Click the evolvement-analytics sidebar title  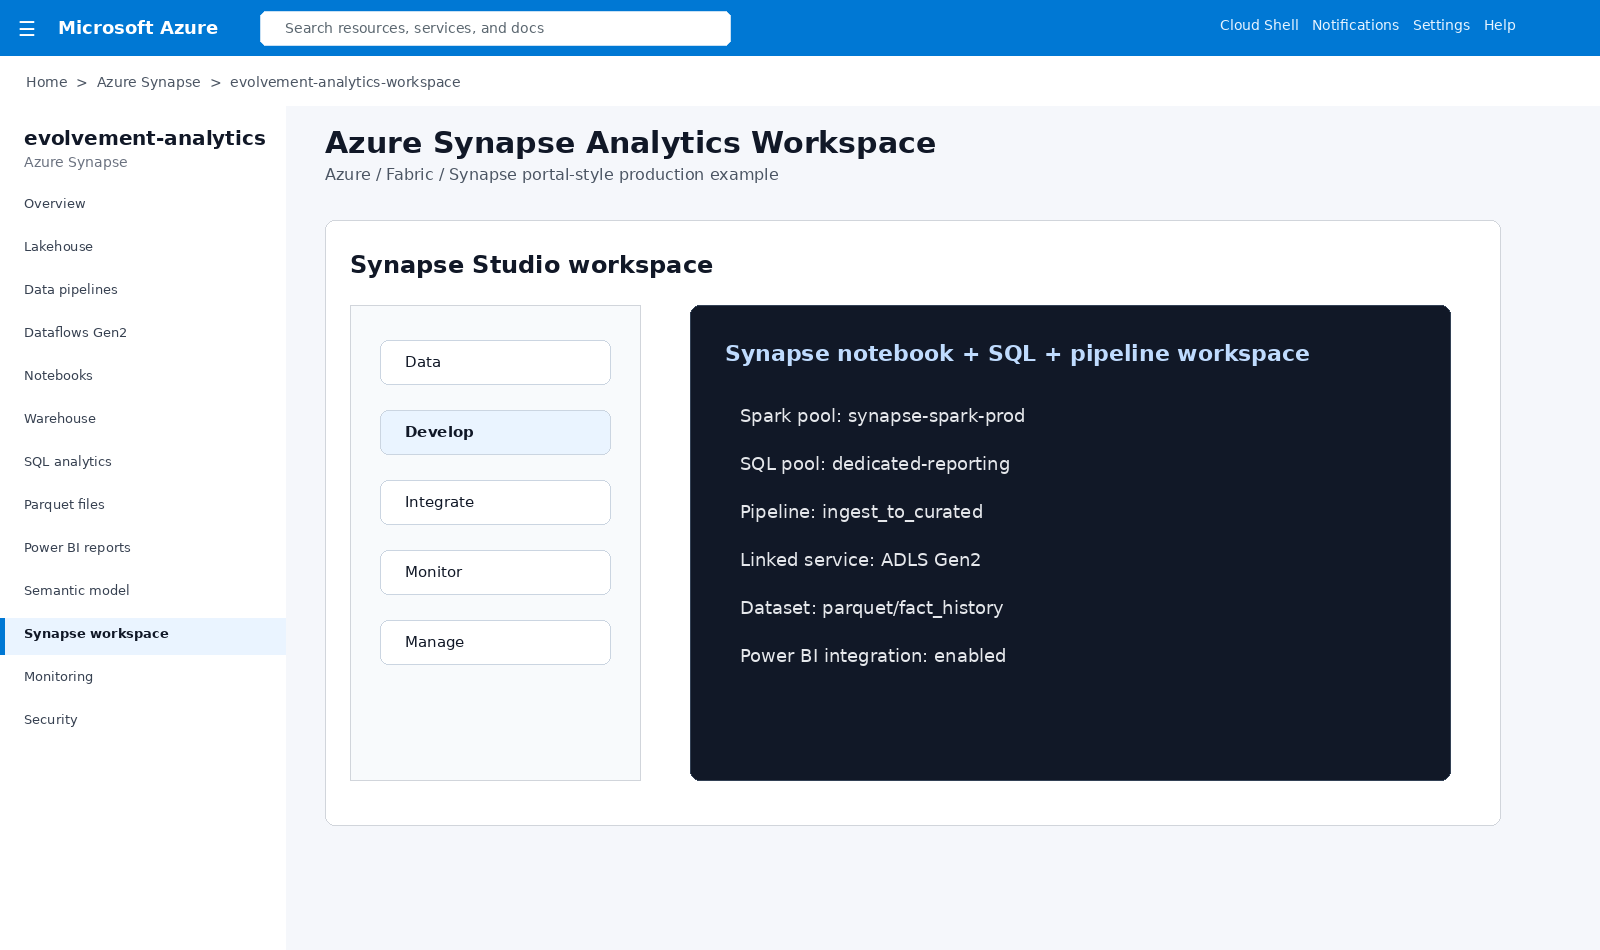[145, 138]
